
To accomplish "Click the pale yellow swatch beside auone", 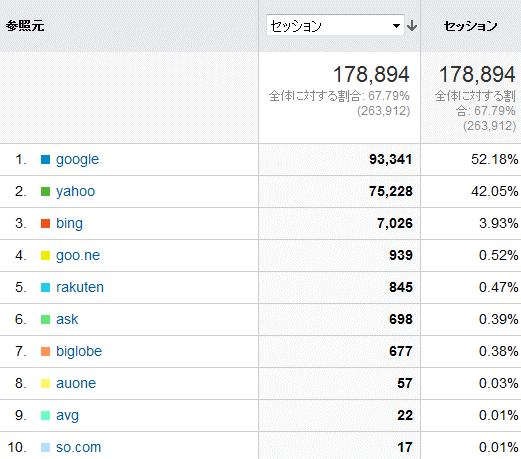I will pyautogui.click(x=45, y=384).
